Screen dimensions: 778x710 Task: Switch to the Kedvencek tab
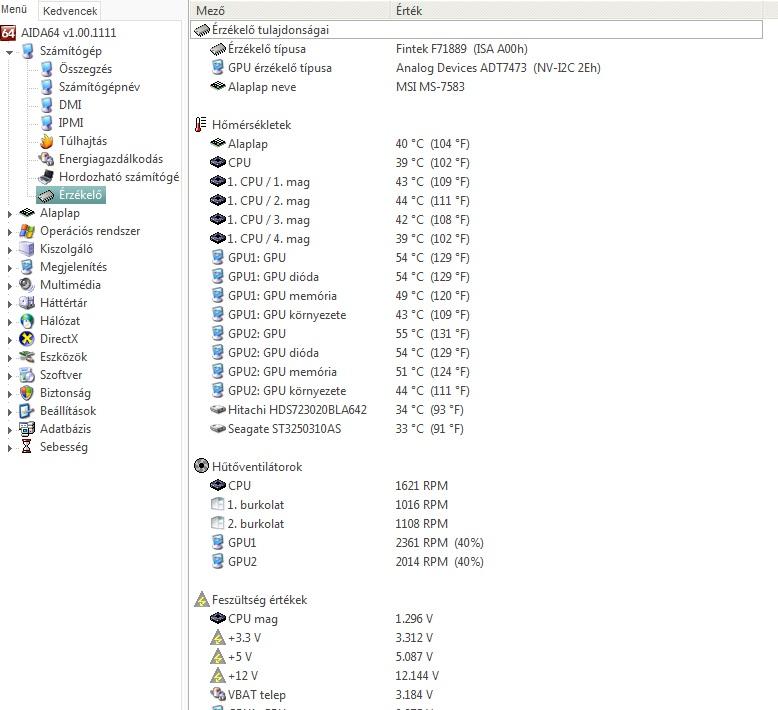69,10
